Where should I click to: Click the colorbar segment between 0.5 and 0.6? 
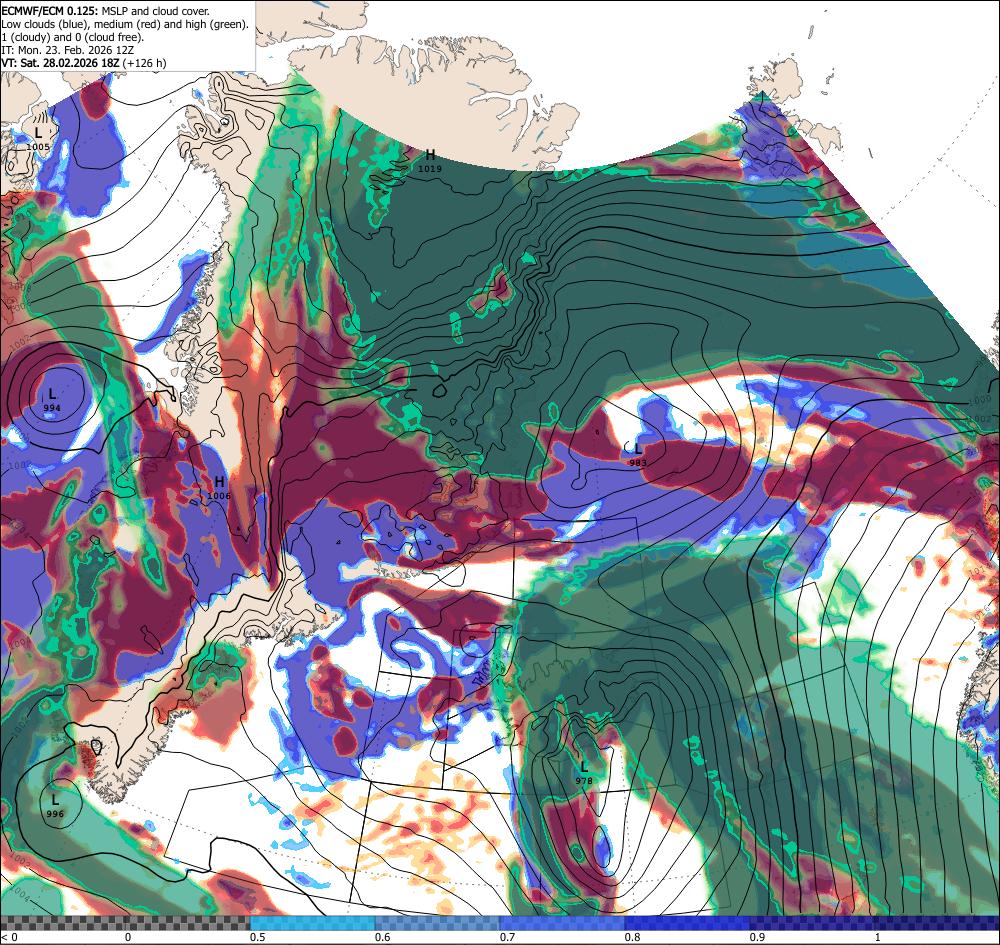pyautogui.click(x=312, y=923)
